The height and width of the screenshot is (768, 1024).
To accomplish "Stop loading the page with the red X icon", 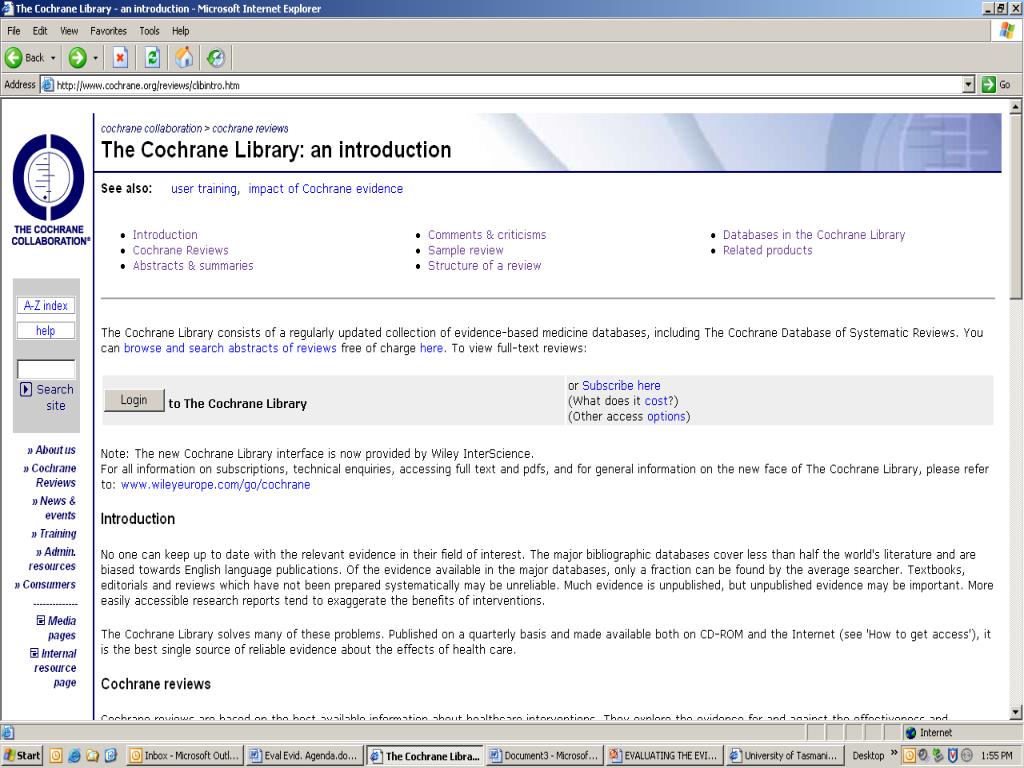I will tap(120, 58).
